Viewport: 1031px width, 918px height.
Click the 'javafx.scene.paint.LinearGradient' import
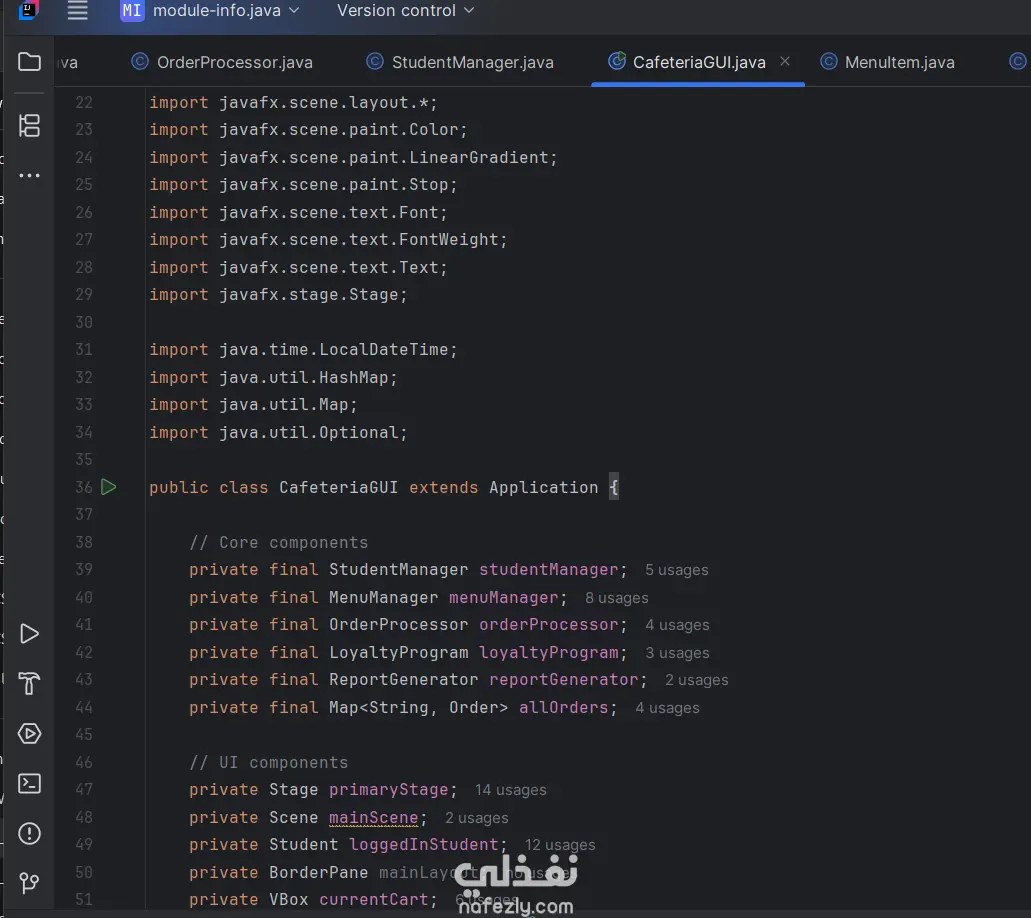383,158
